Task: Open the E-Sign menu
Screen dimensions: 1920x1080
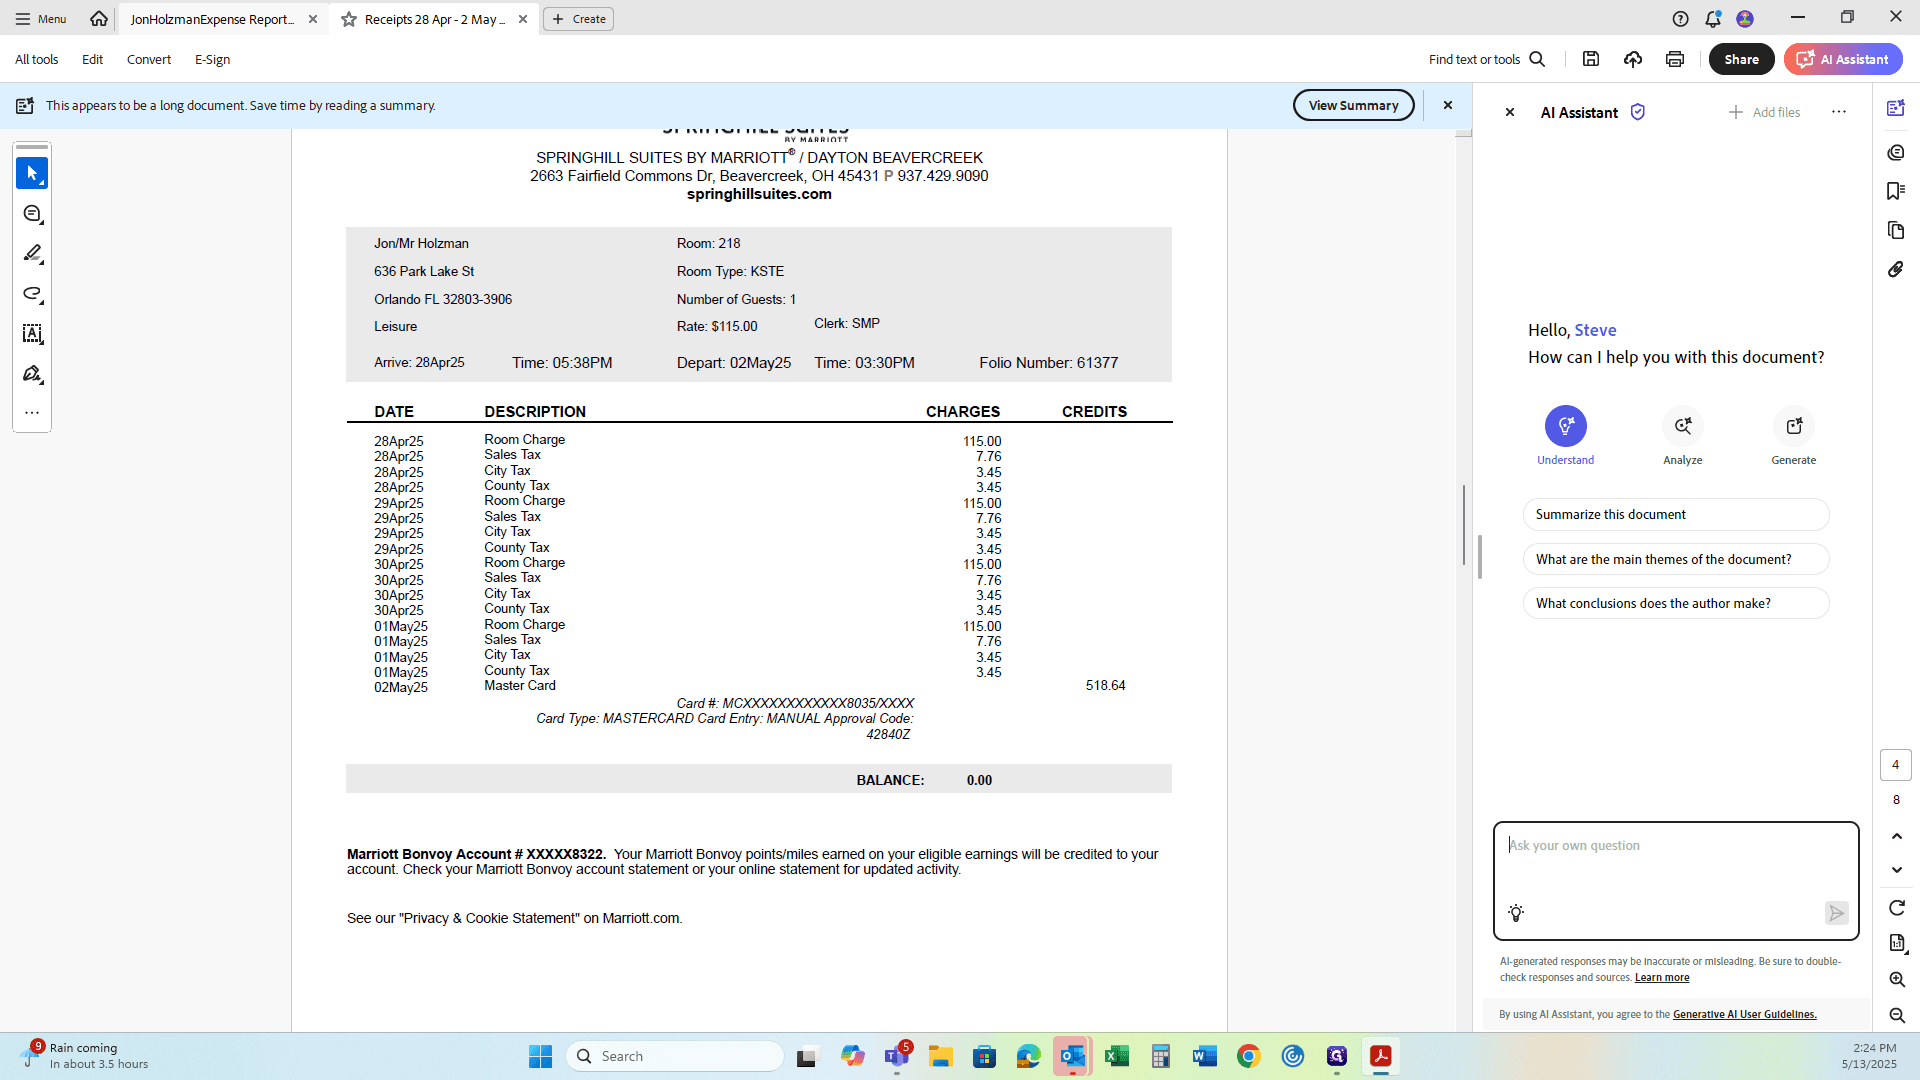Action: click(x=213, y=60)
